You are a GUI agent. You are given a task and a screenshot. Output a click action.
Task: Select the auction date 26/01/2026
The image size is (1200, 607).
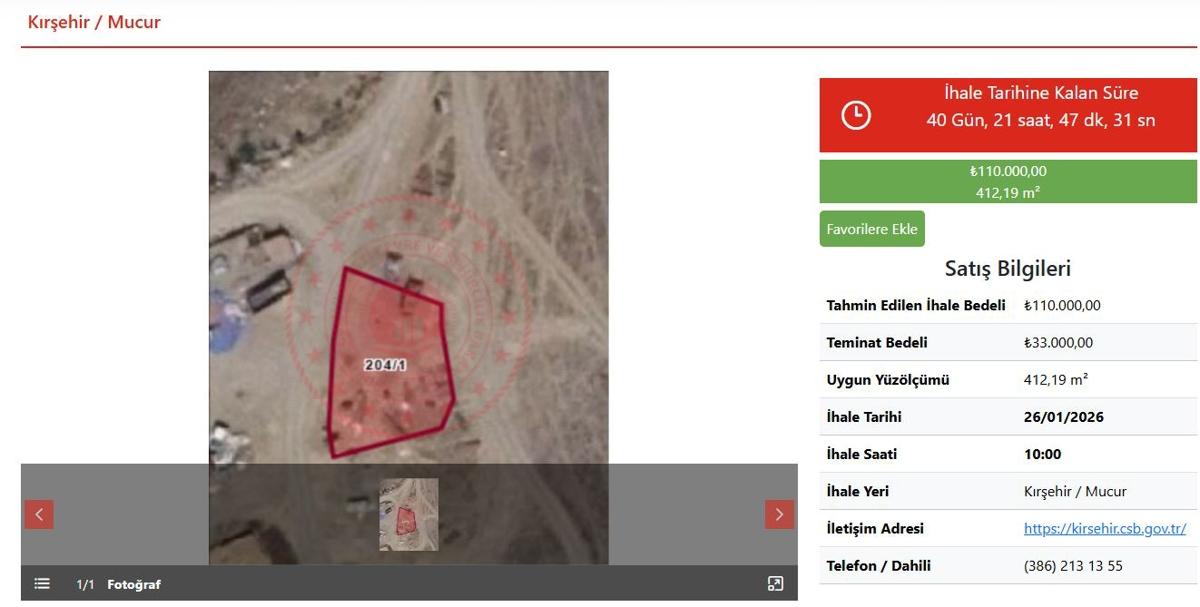click(1064, 417)
